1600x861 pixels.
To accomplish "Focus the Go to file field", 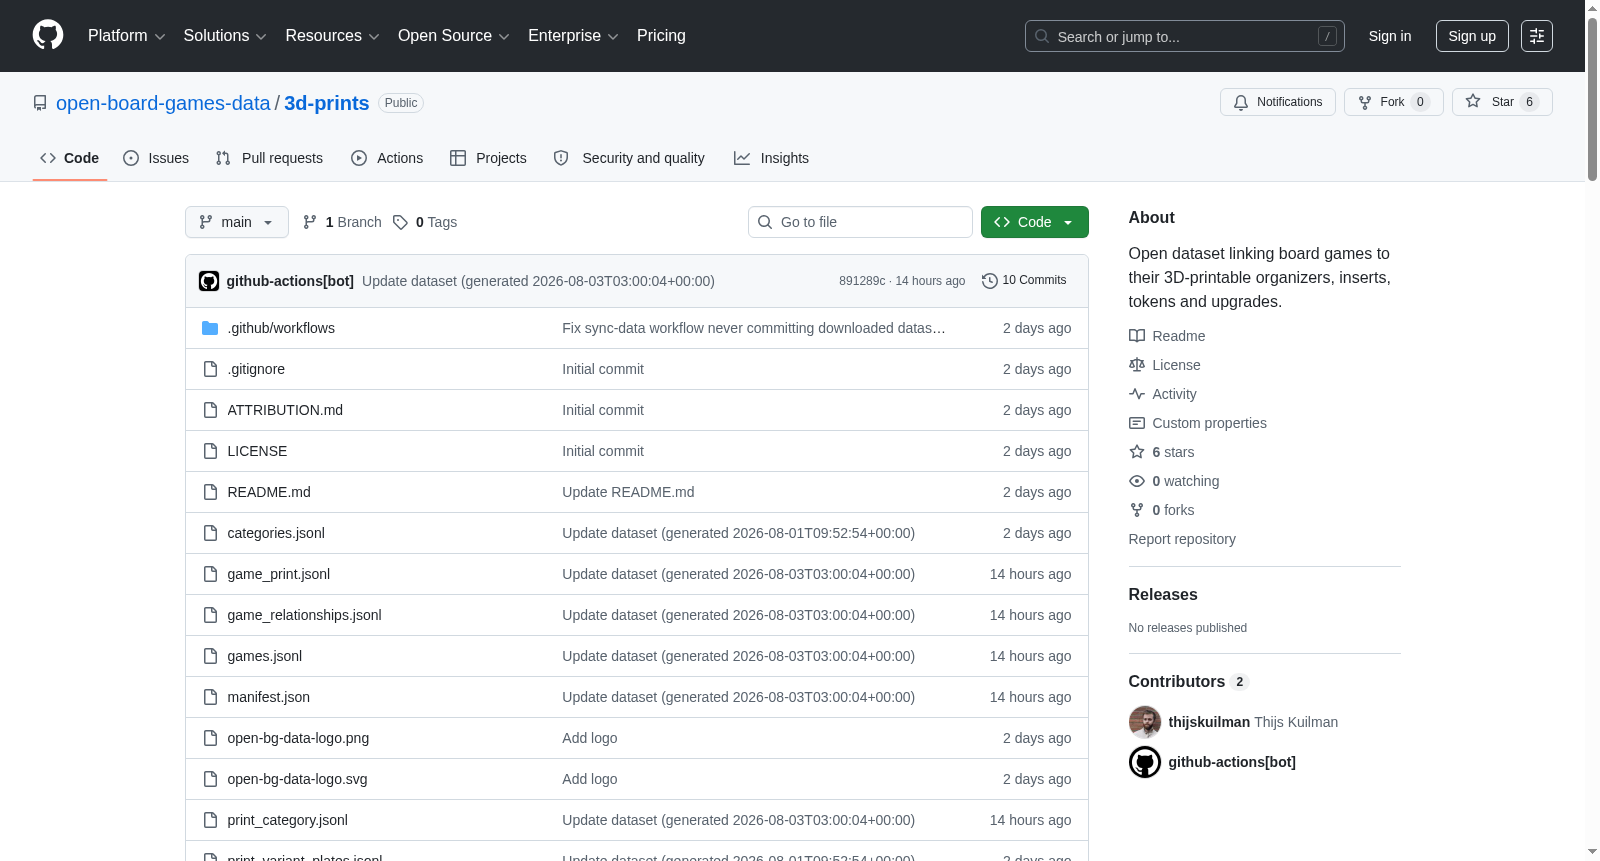I will [x=860, y=222].
